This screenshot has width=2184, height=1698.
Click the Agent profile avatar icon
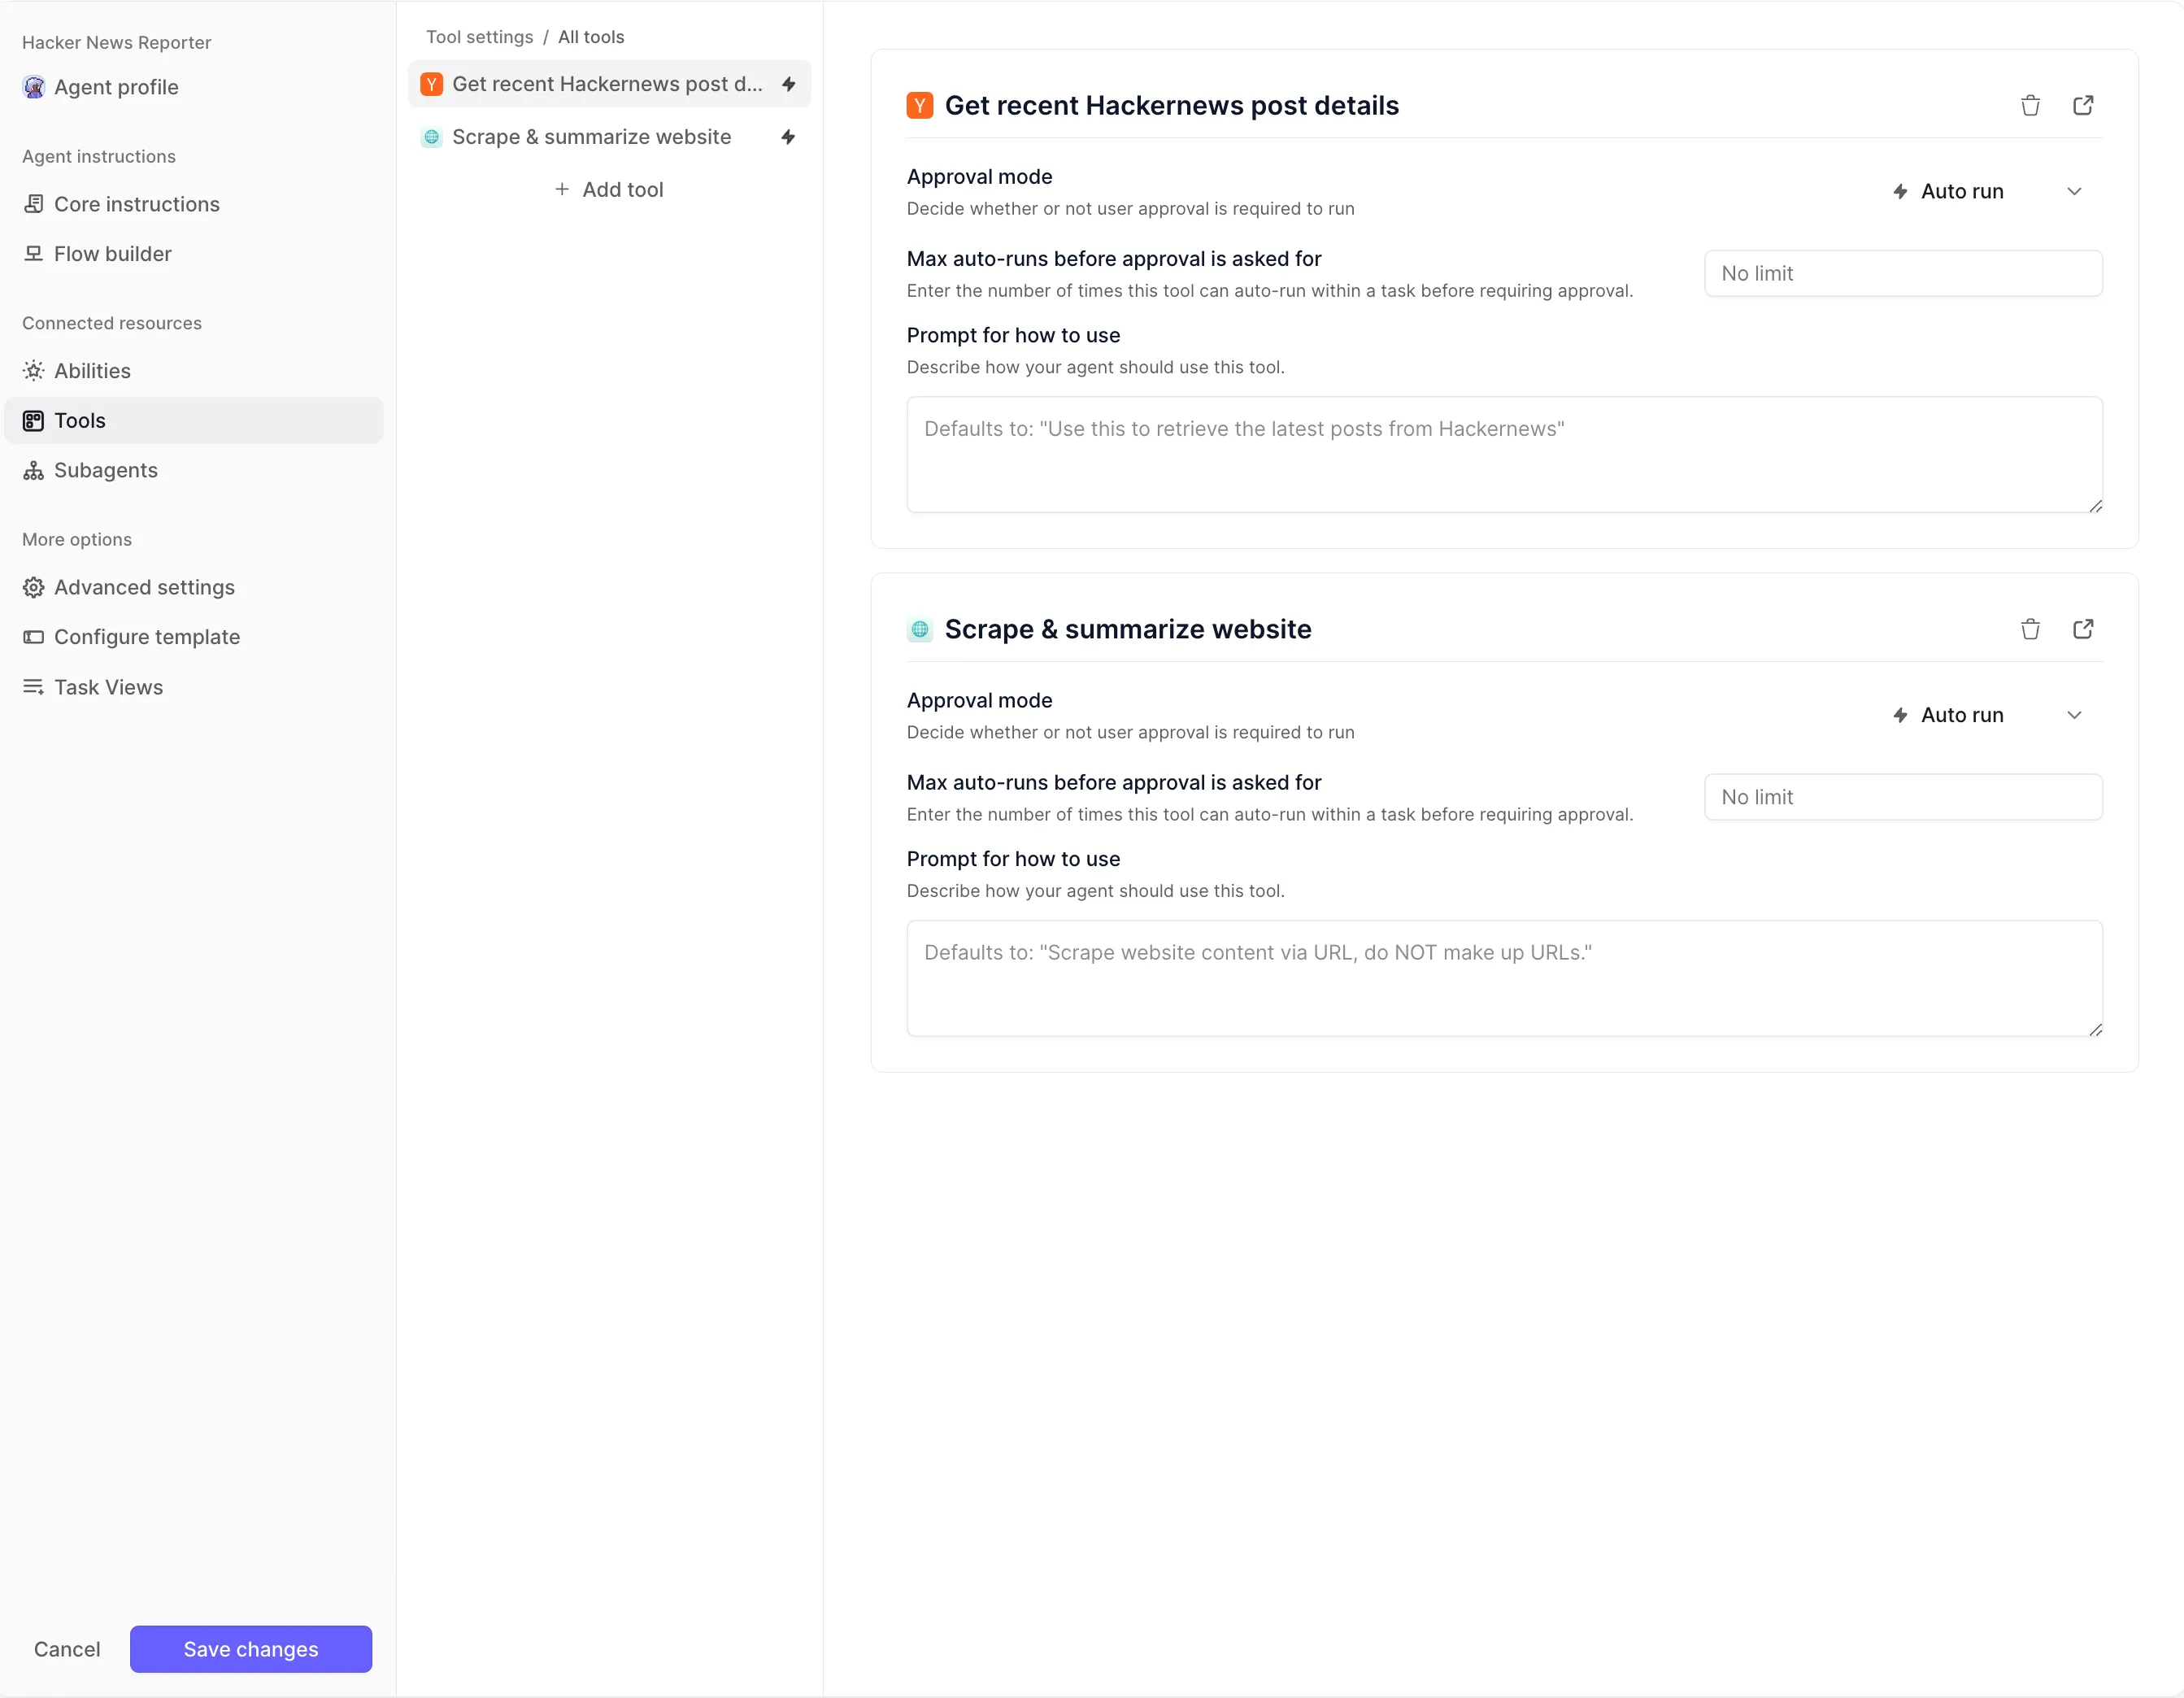click(x=34, y=87)
